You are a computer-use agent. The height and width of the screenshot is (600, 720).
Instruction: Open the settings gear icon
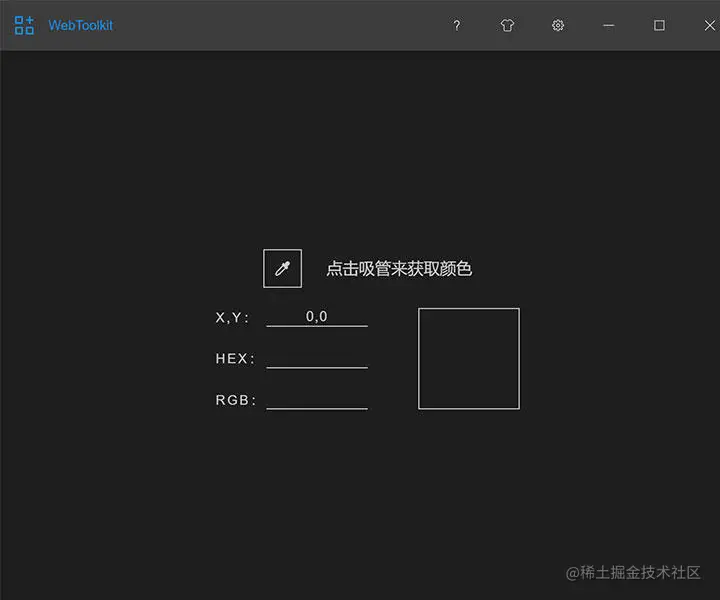coord(557,25)
